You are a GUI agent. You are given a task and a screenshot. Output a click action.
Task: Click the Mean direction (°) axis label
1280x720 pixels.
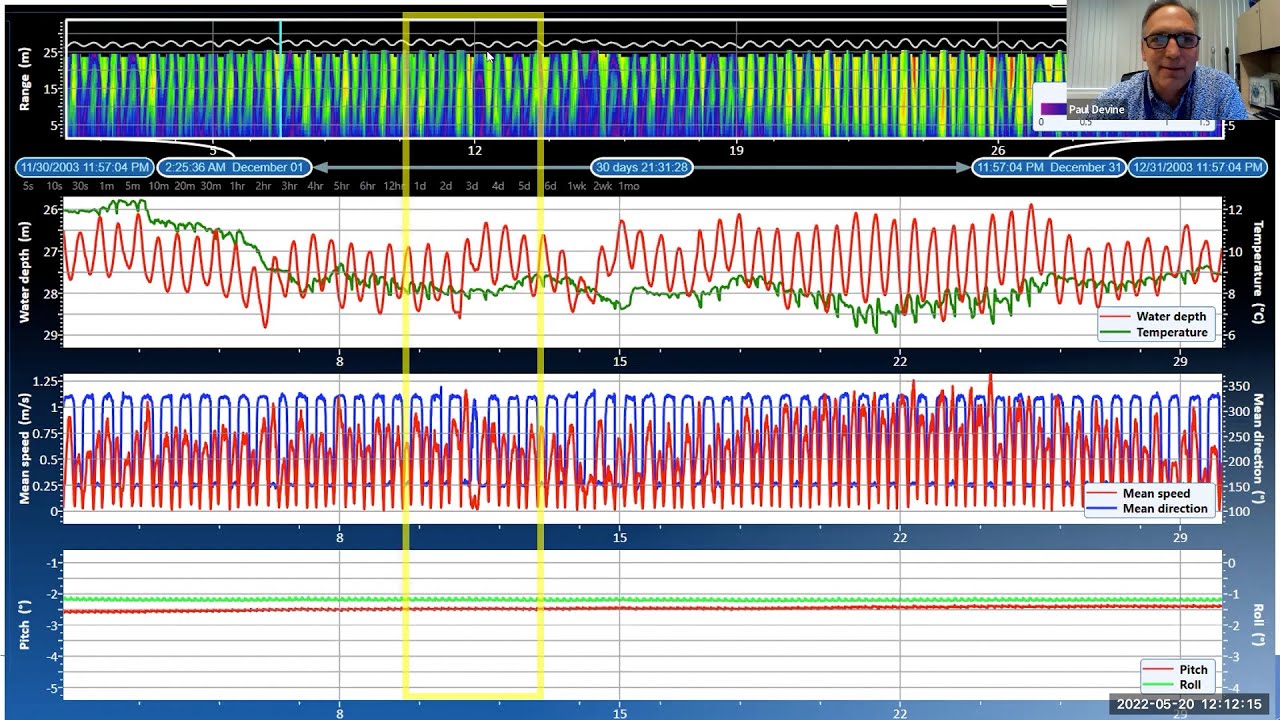1258,449
